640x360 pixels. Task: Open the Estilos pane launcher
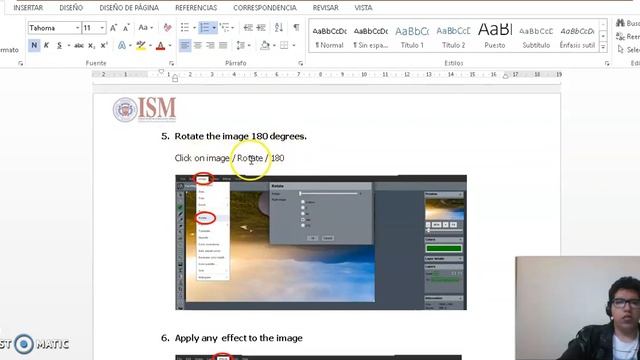click(x=607, y=63)
